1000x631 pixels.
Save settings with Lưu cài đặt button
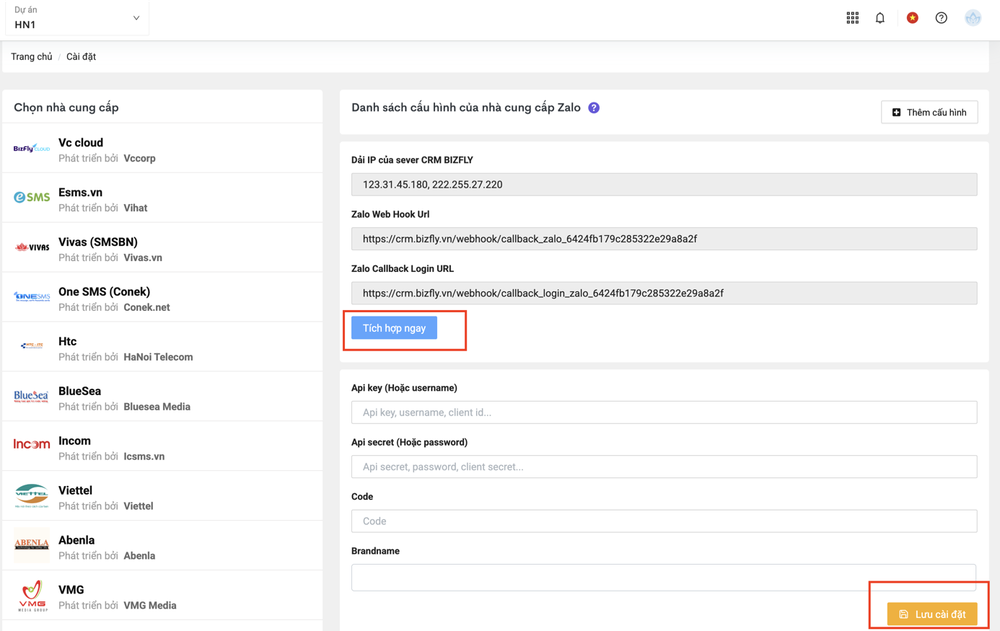[932, 614]
